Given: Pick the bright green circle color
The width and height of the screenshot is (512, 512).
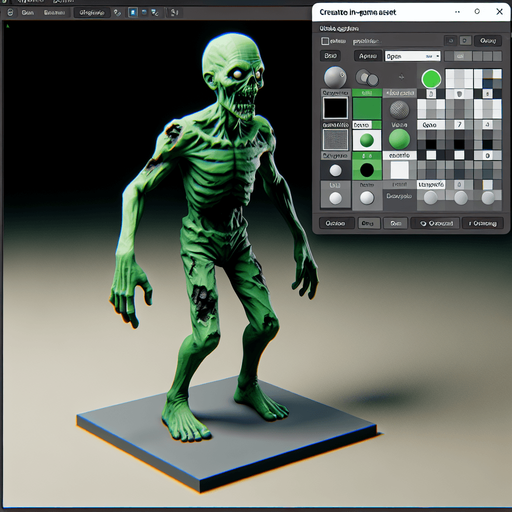Looking at the screenshot, I should (431, 79).
